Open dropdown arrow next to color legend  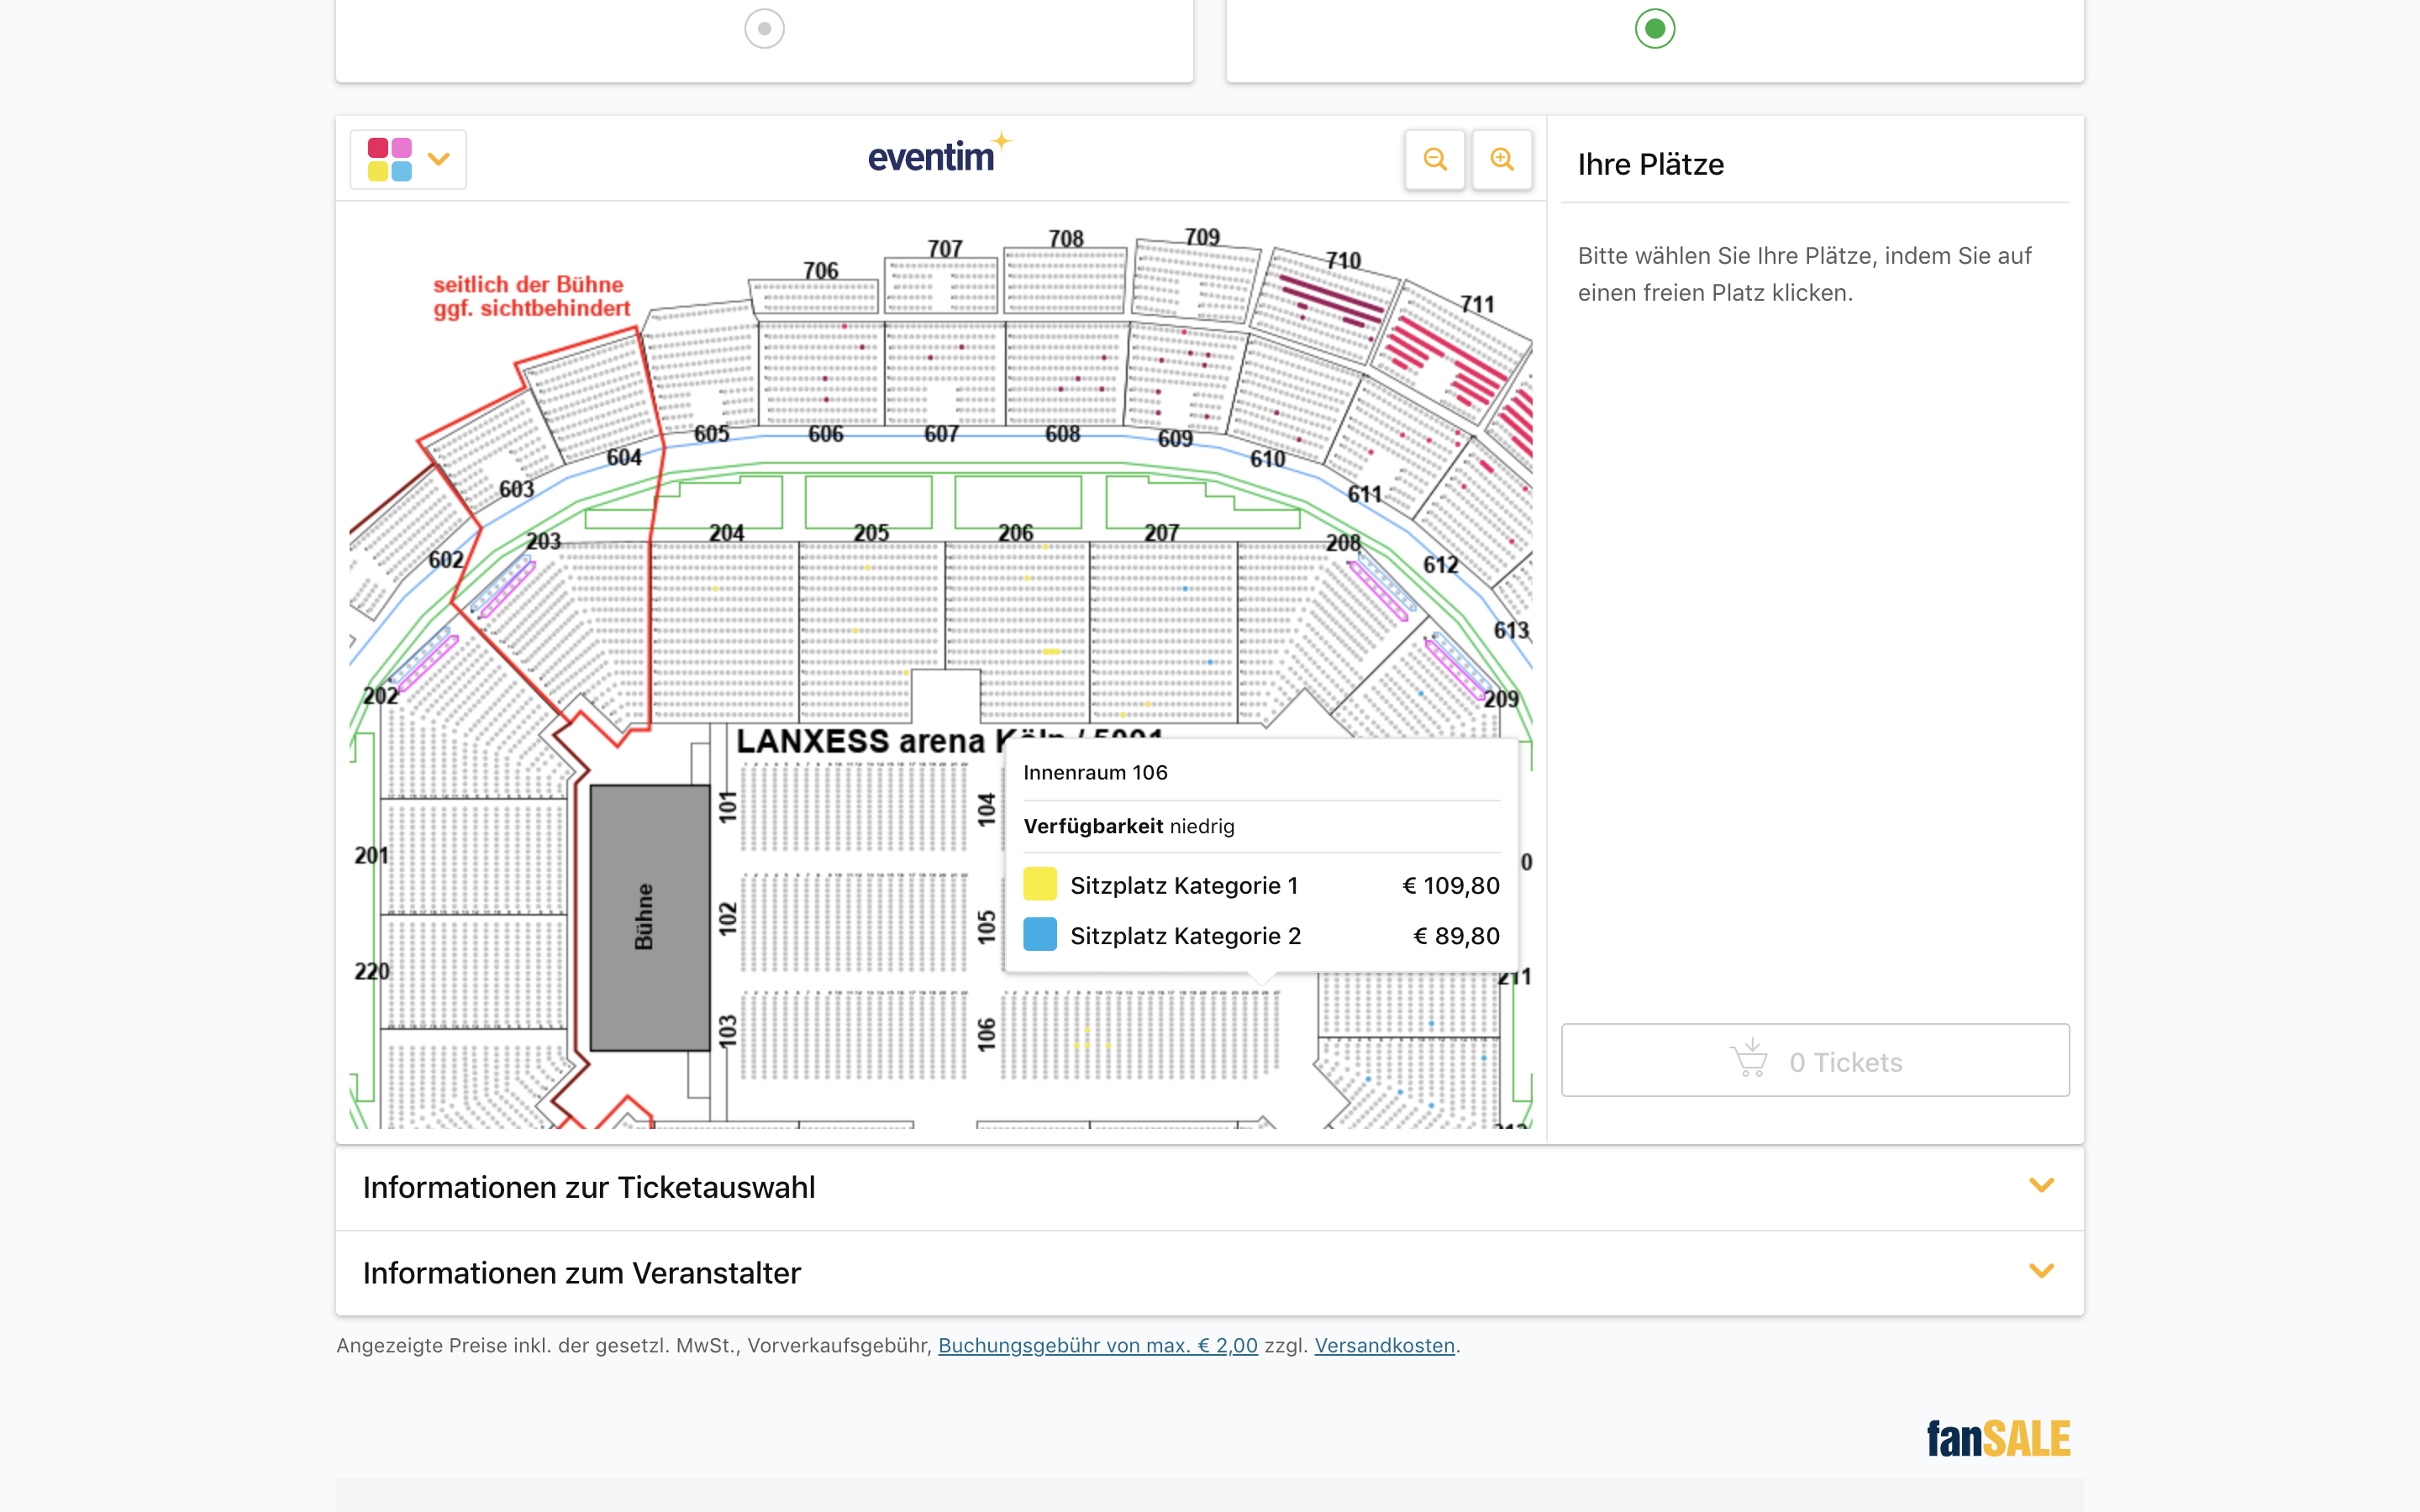click(438, 160)
